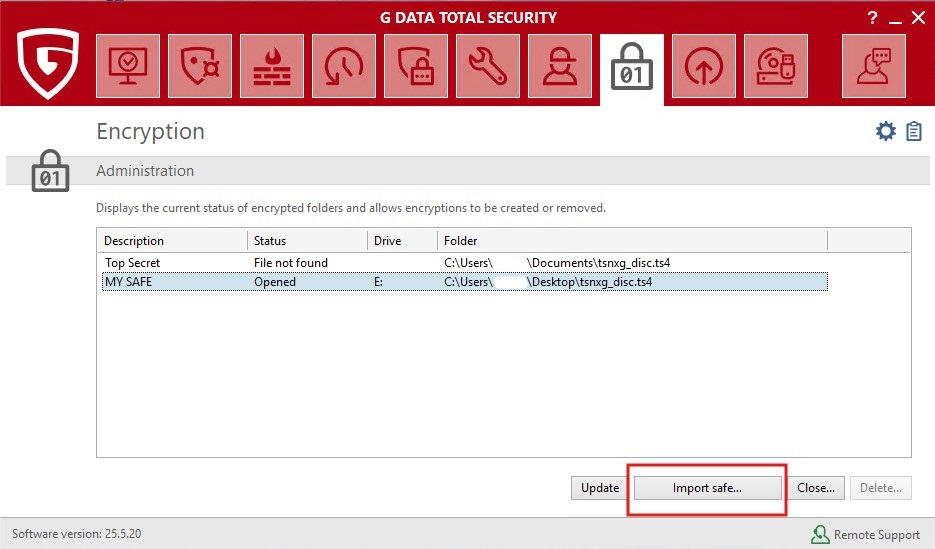935x549 pixels.
Task: Sort by the Status column header
Action: (x=307, y=241)
